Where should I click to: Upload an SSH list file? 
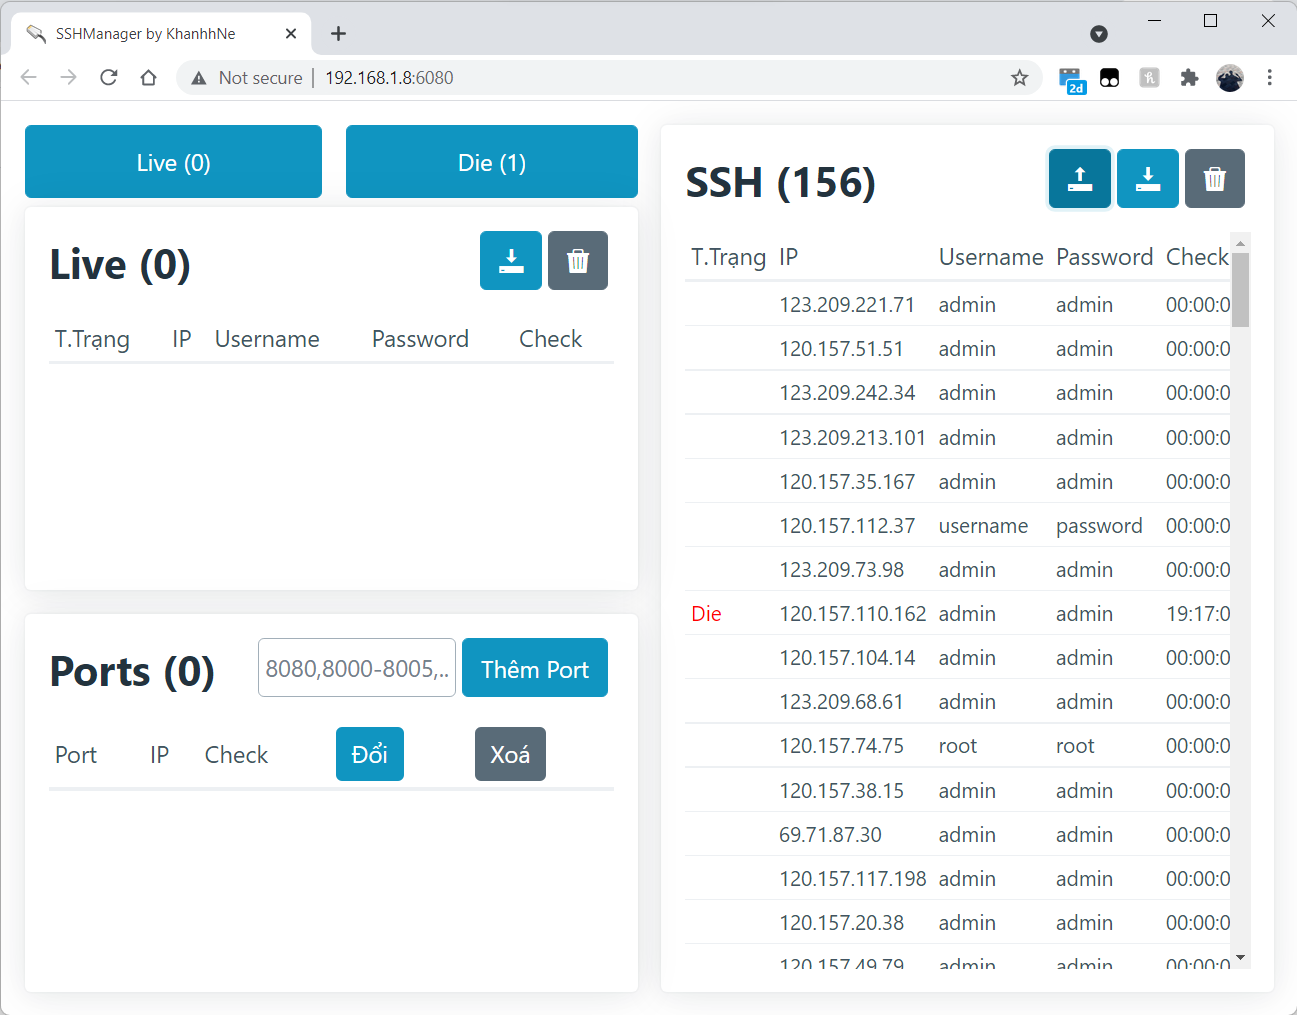[1080, 179]
